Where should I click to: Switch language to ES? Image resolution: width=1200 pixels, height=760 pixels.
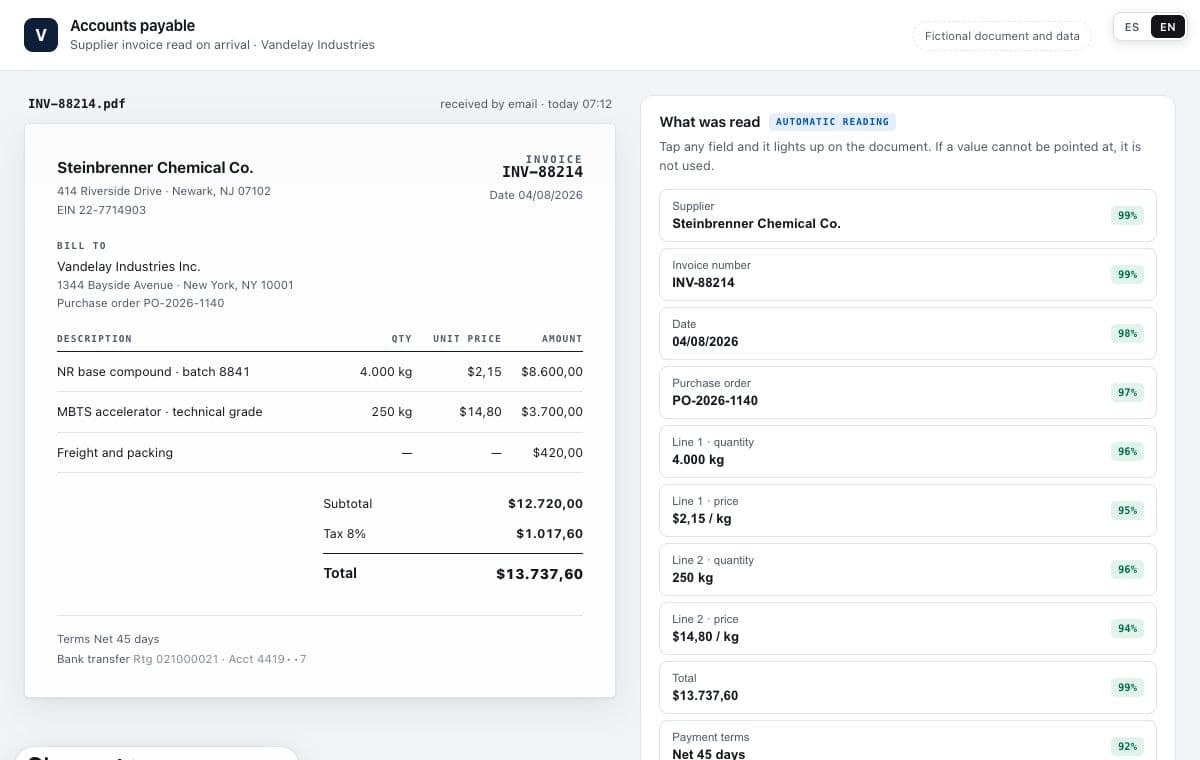[1132, 27]
